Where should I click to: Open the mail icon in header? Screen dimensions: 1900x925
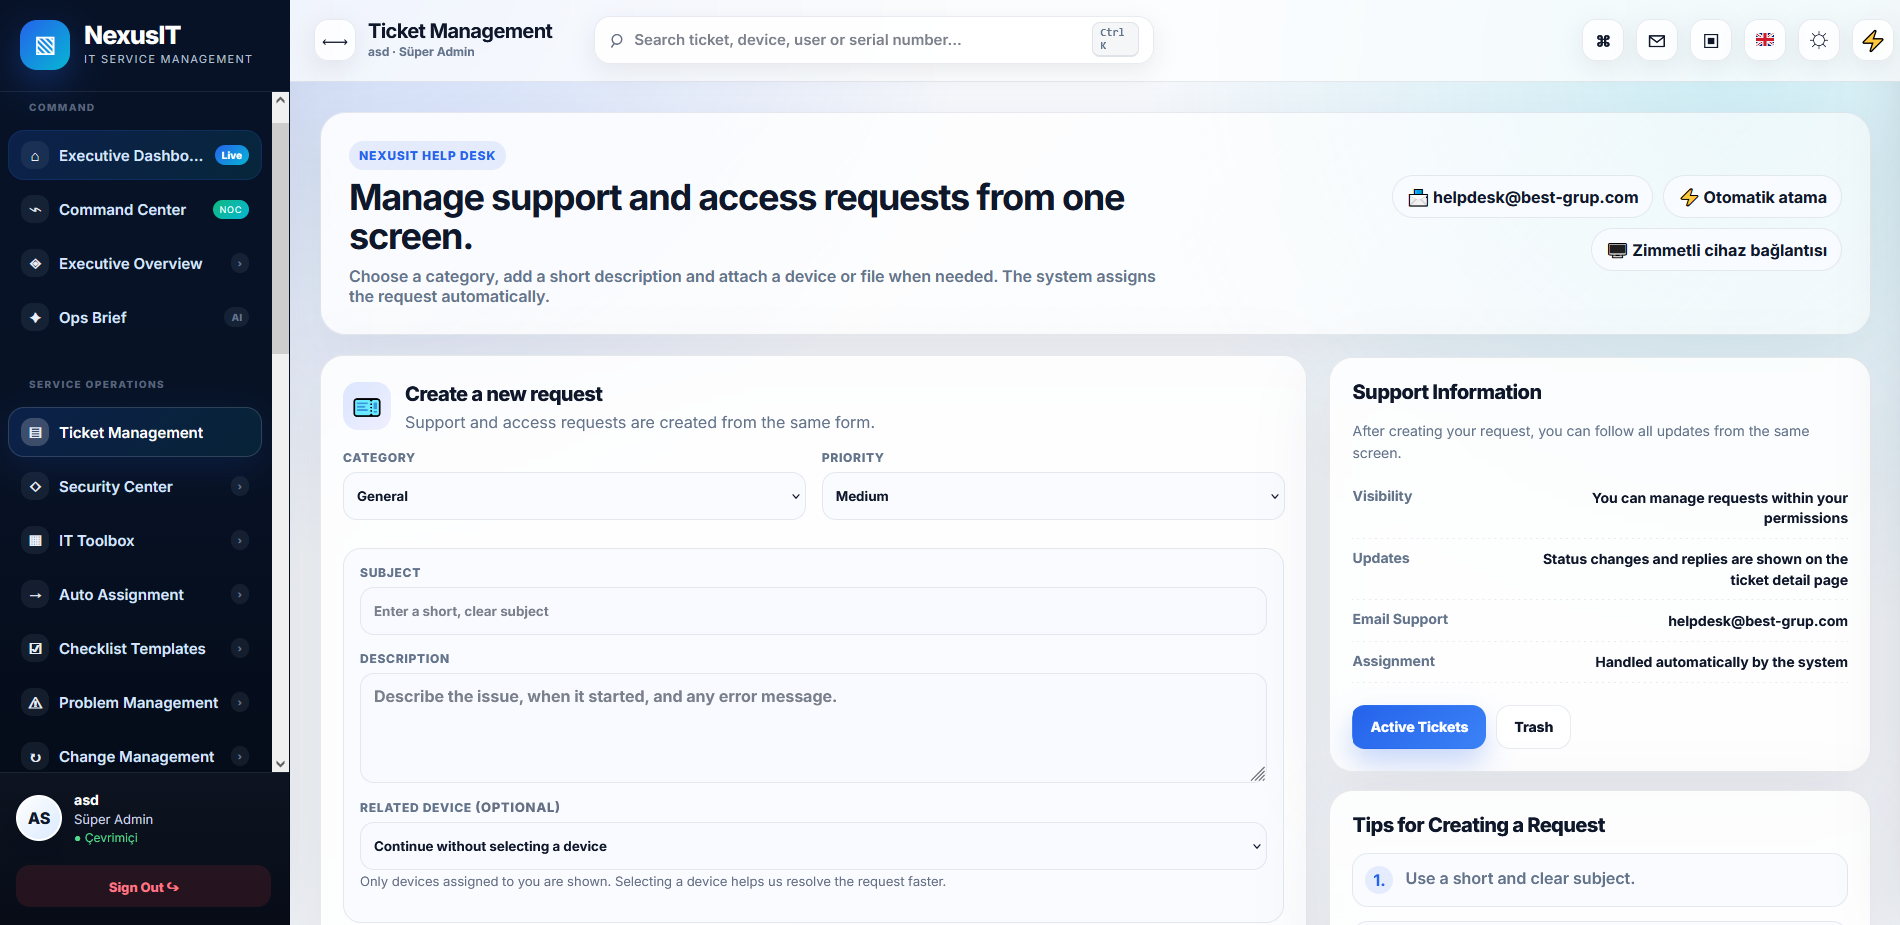pos(1657,41)
